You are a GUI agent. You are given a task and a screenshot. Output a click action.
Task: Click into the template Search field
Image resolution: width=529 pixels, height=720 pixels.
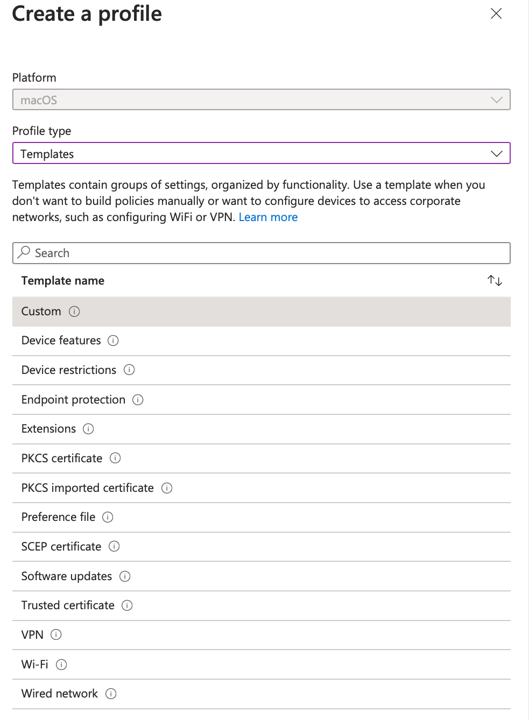[x=261, y=253]
